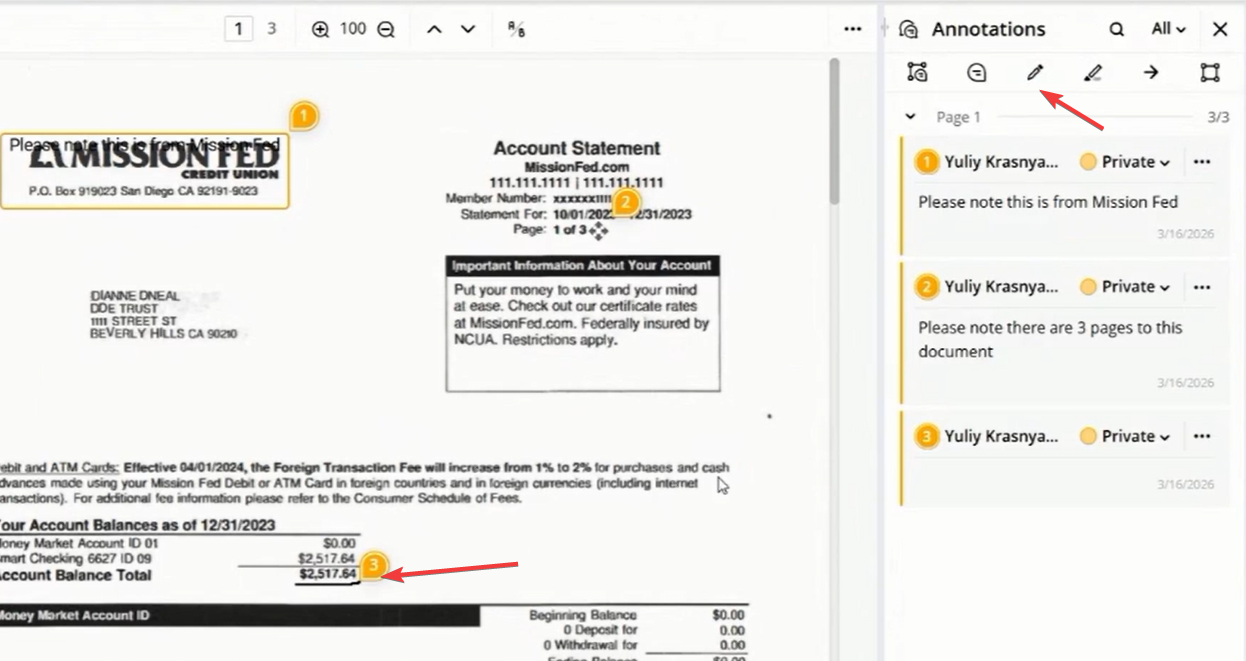This screenshot has width=1246, height=661.
Task: Go to next page with down arrow
Action: 468,29
